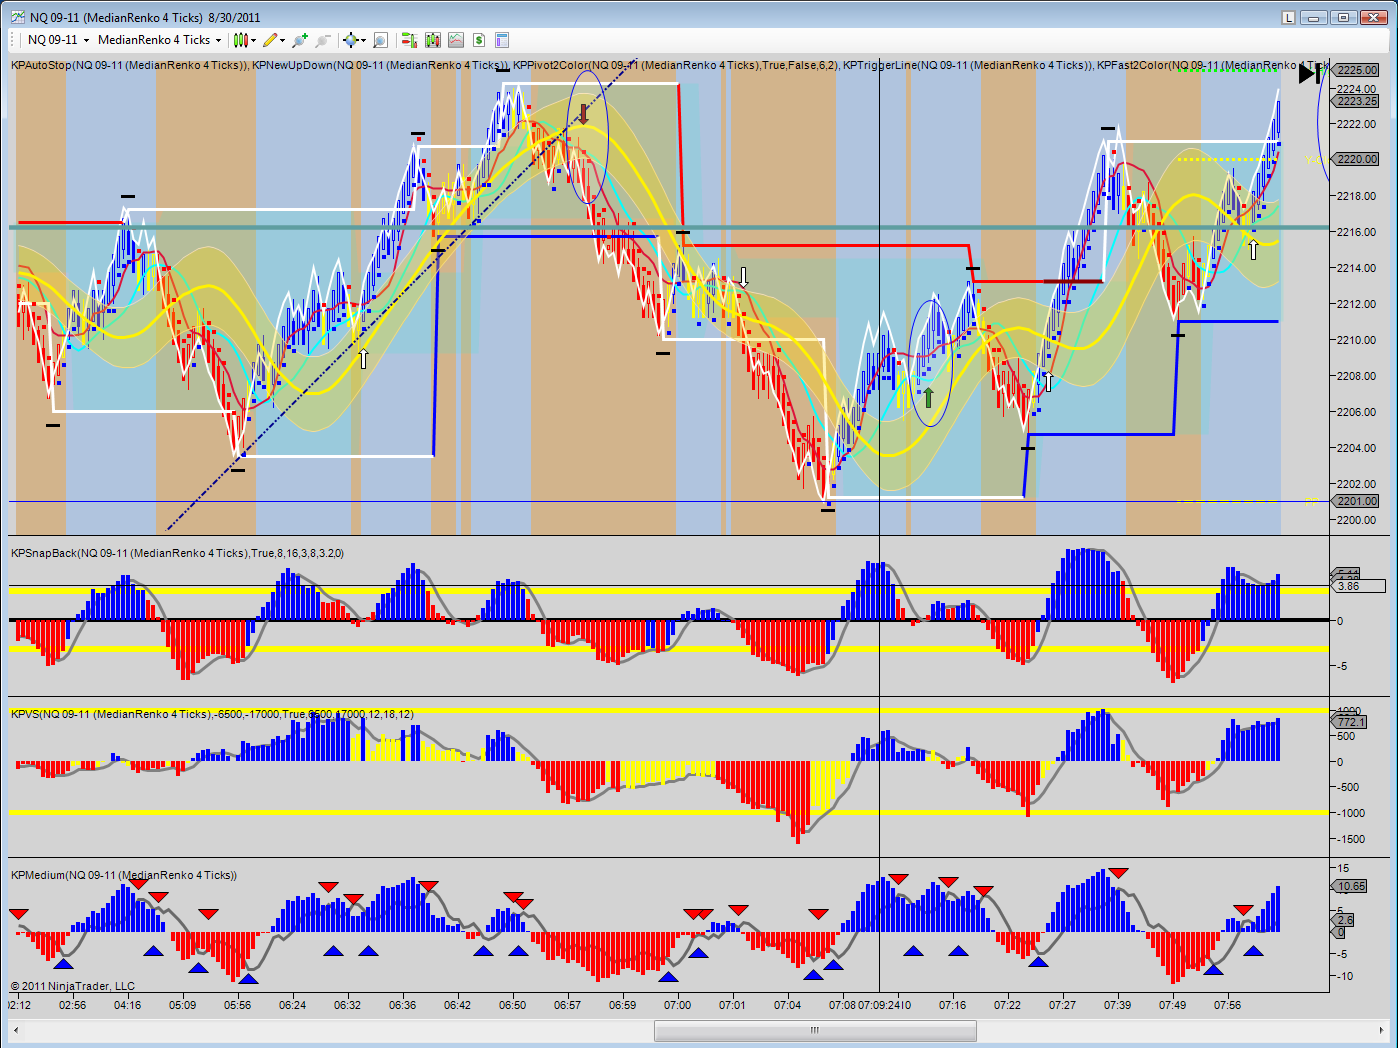Click the chart window title bar icon
This screenshot has height=1048, width=1398.
(x=18, y=17)
